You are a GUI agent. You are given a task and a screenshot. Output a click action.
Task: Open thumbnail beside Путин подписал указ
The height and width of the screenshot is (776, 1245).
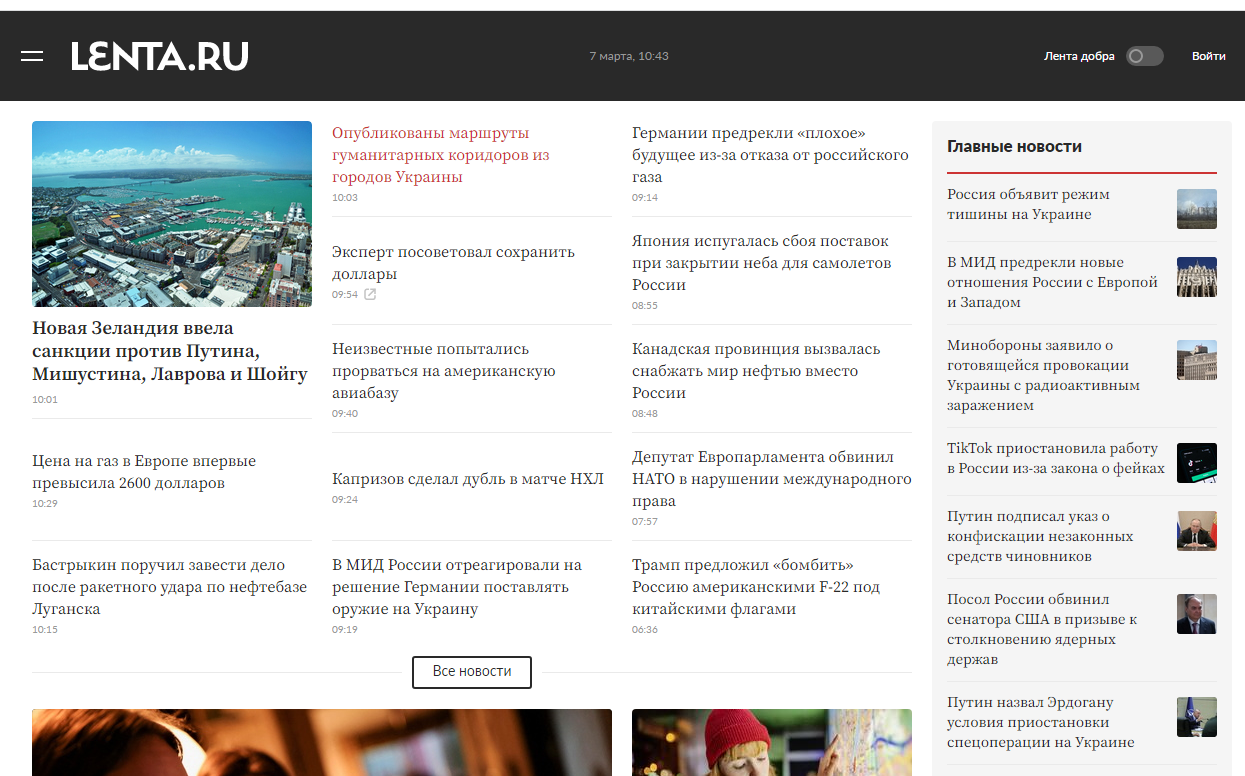tap(1196, 531)
